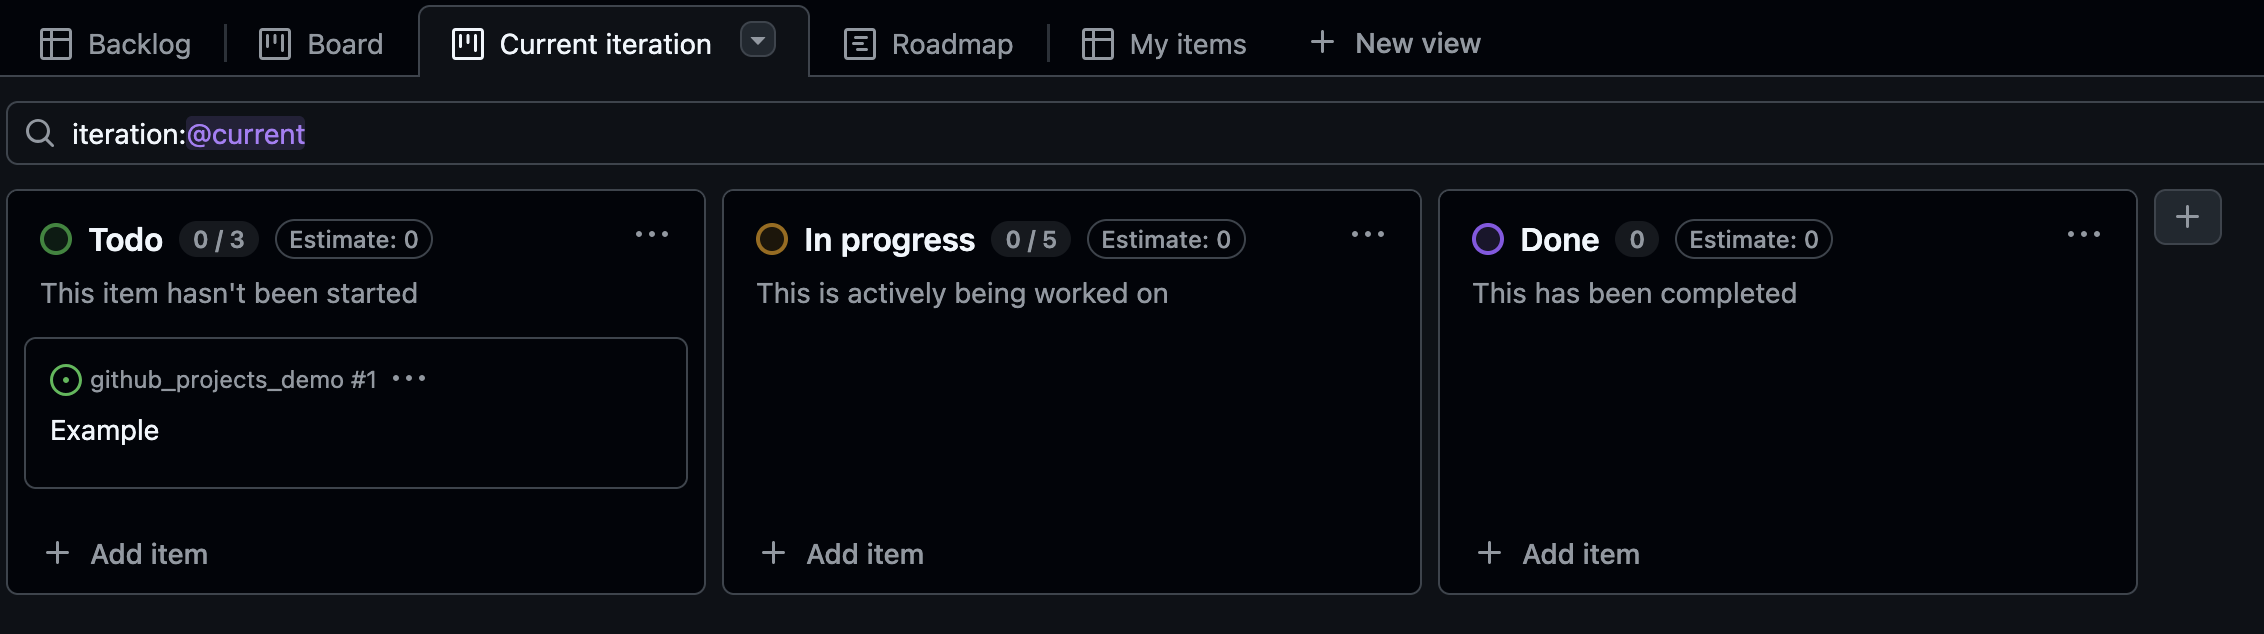Click the purple Done status circle icon

click(x=1489, y=238)
